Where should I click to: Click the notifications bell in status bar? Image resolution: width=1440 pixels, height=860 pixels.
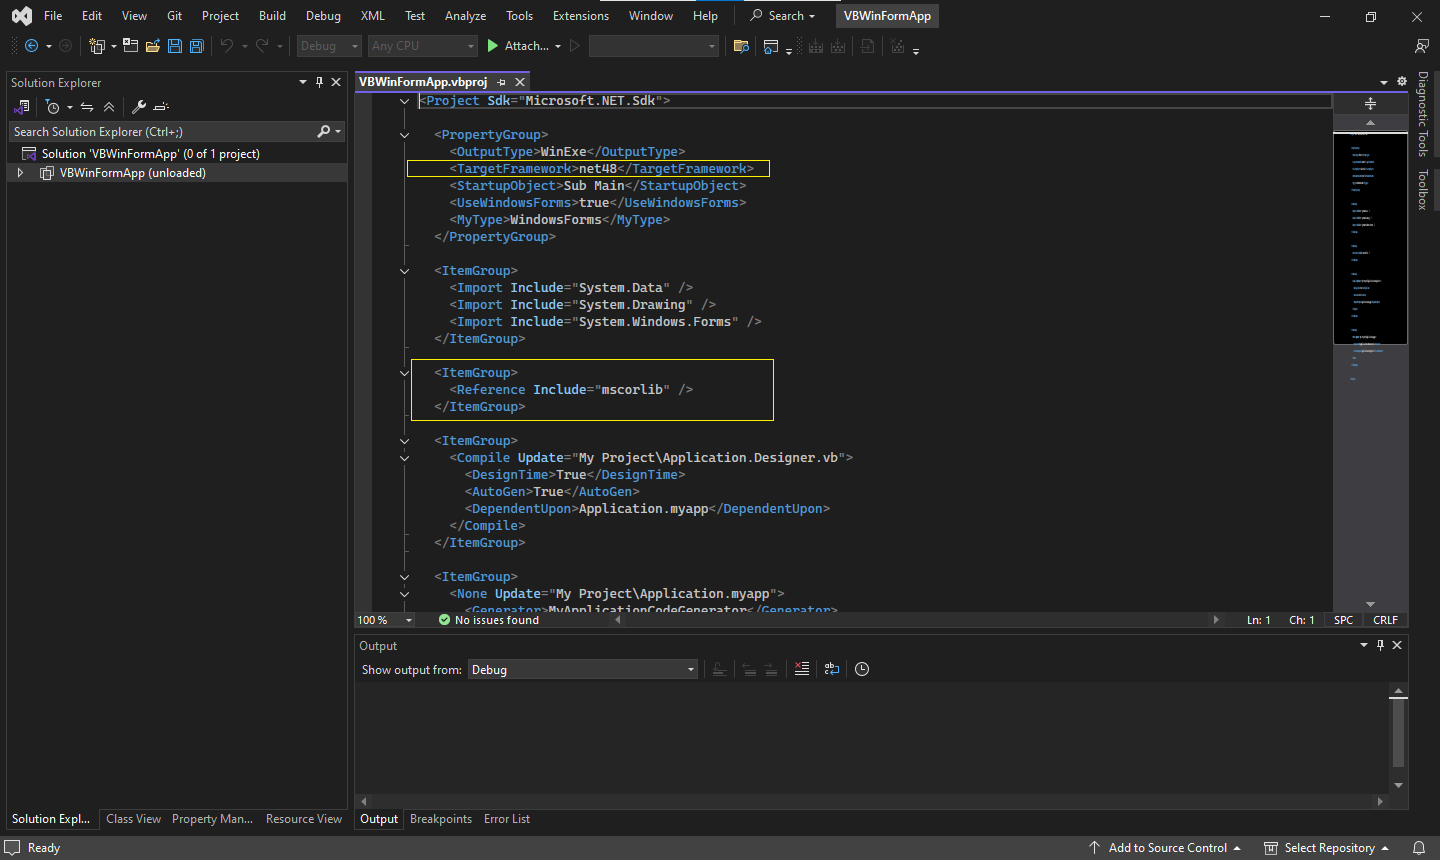point(1418,848)
